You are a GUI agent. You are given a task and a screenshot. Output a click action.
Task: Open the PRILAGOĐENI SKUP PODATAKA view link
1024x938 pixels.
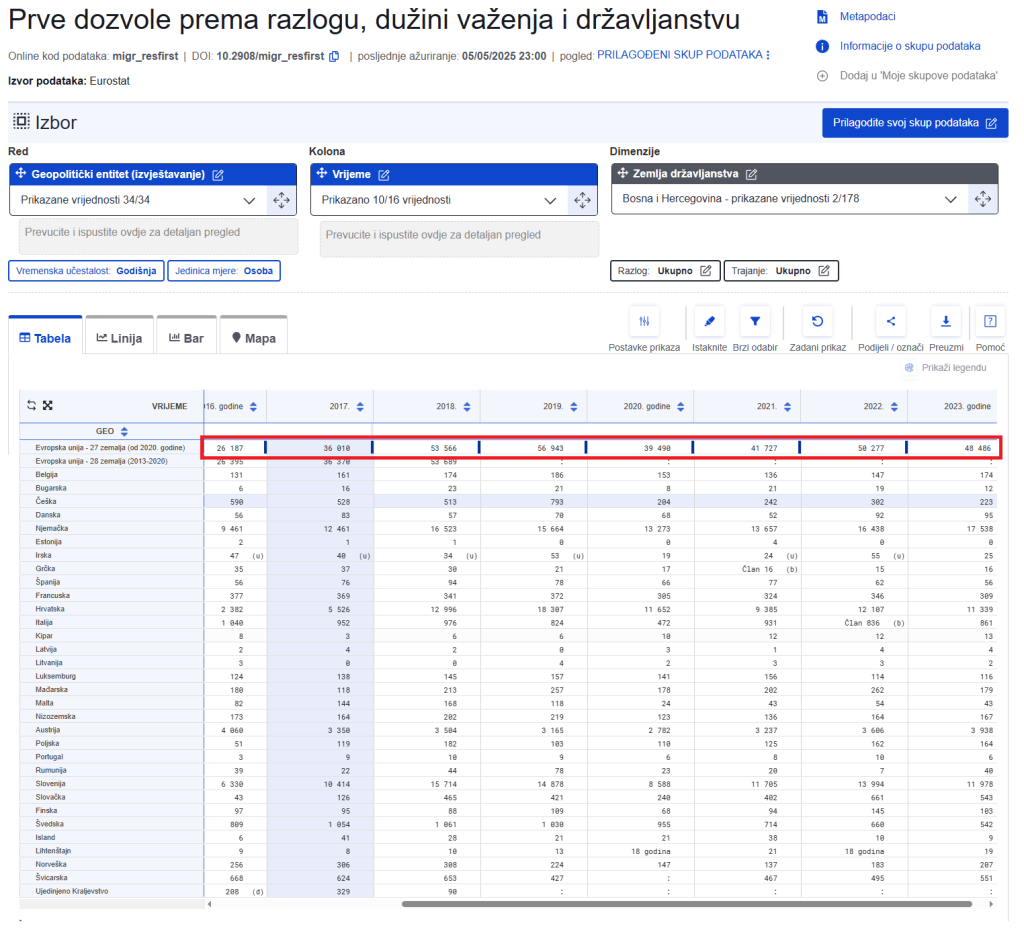680,55
